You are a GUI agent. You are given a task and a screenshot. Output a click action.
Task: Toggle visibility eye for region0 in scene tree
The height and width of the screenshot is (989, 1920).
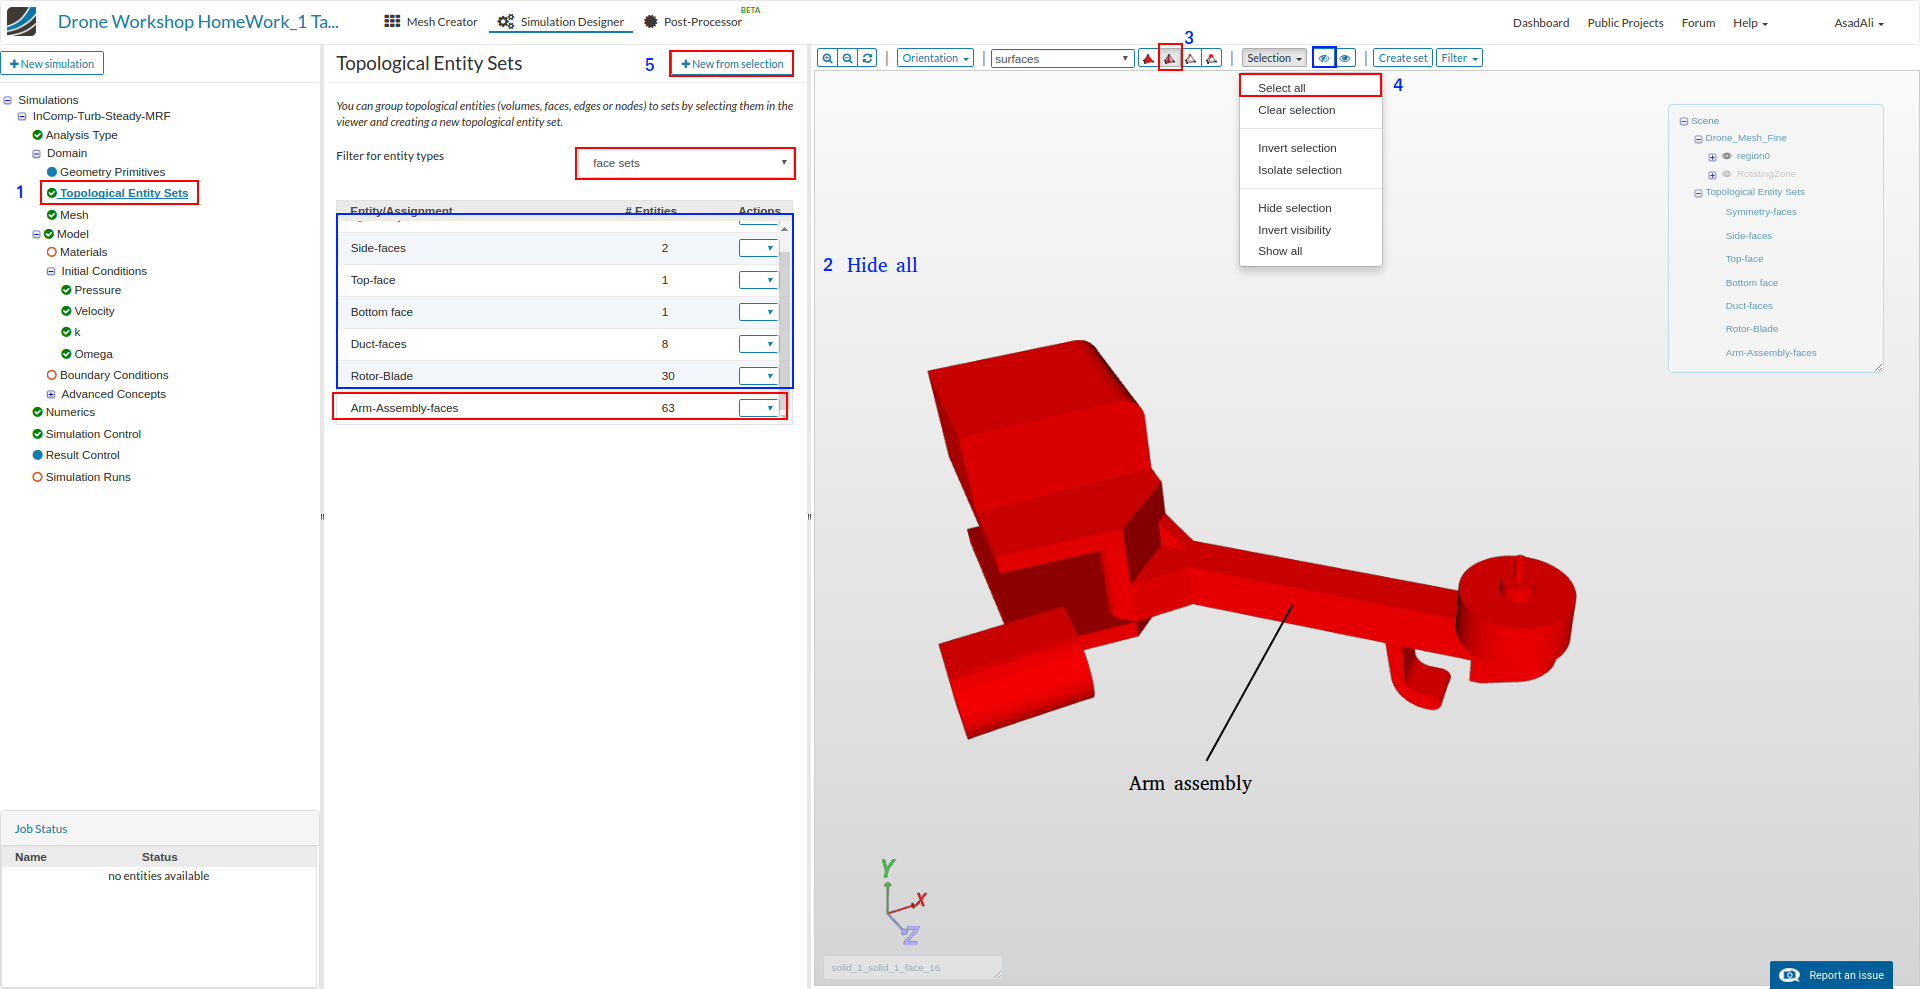1727,156
